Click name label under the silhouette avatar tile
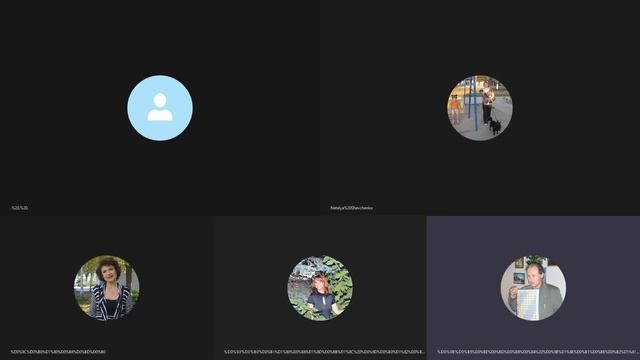 click(x=20, y=208)
